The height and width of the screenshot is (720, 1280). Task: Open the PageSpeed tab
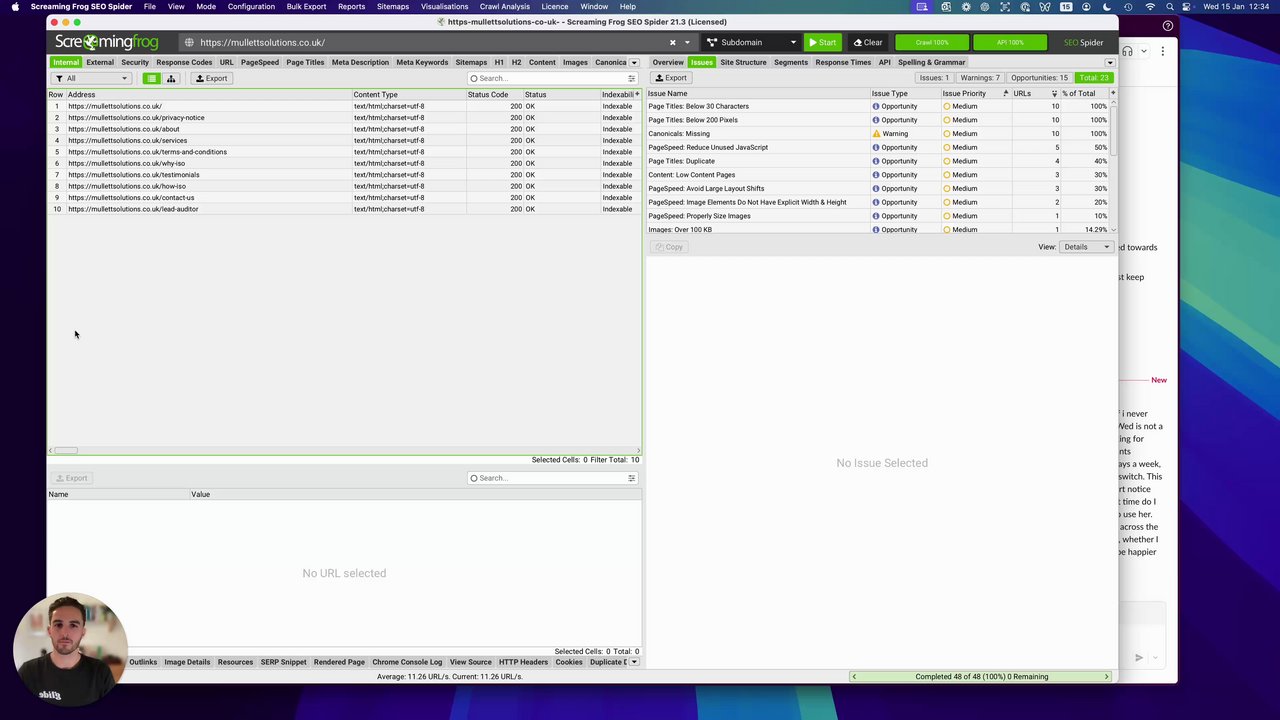tap(259, 62)
